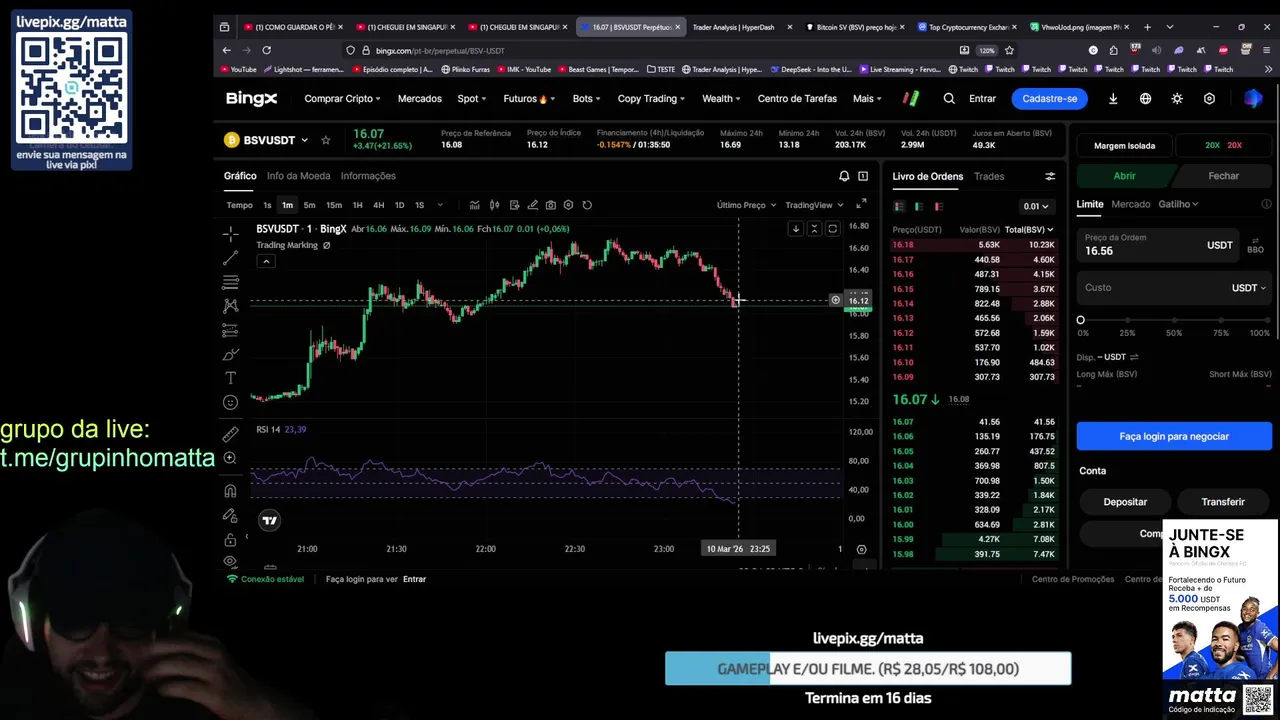Open the time axis settings gear
This screenshot has height=720, width=1280.
[861, 549]
